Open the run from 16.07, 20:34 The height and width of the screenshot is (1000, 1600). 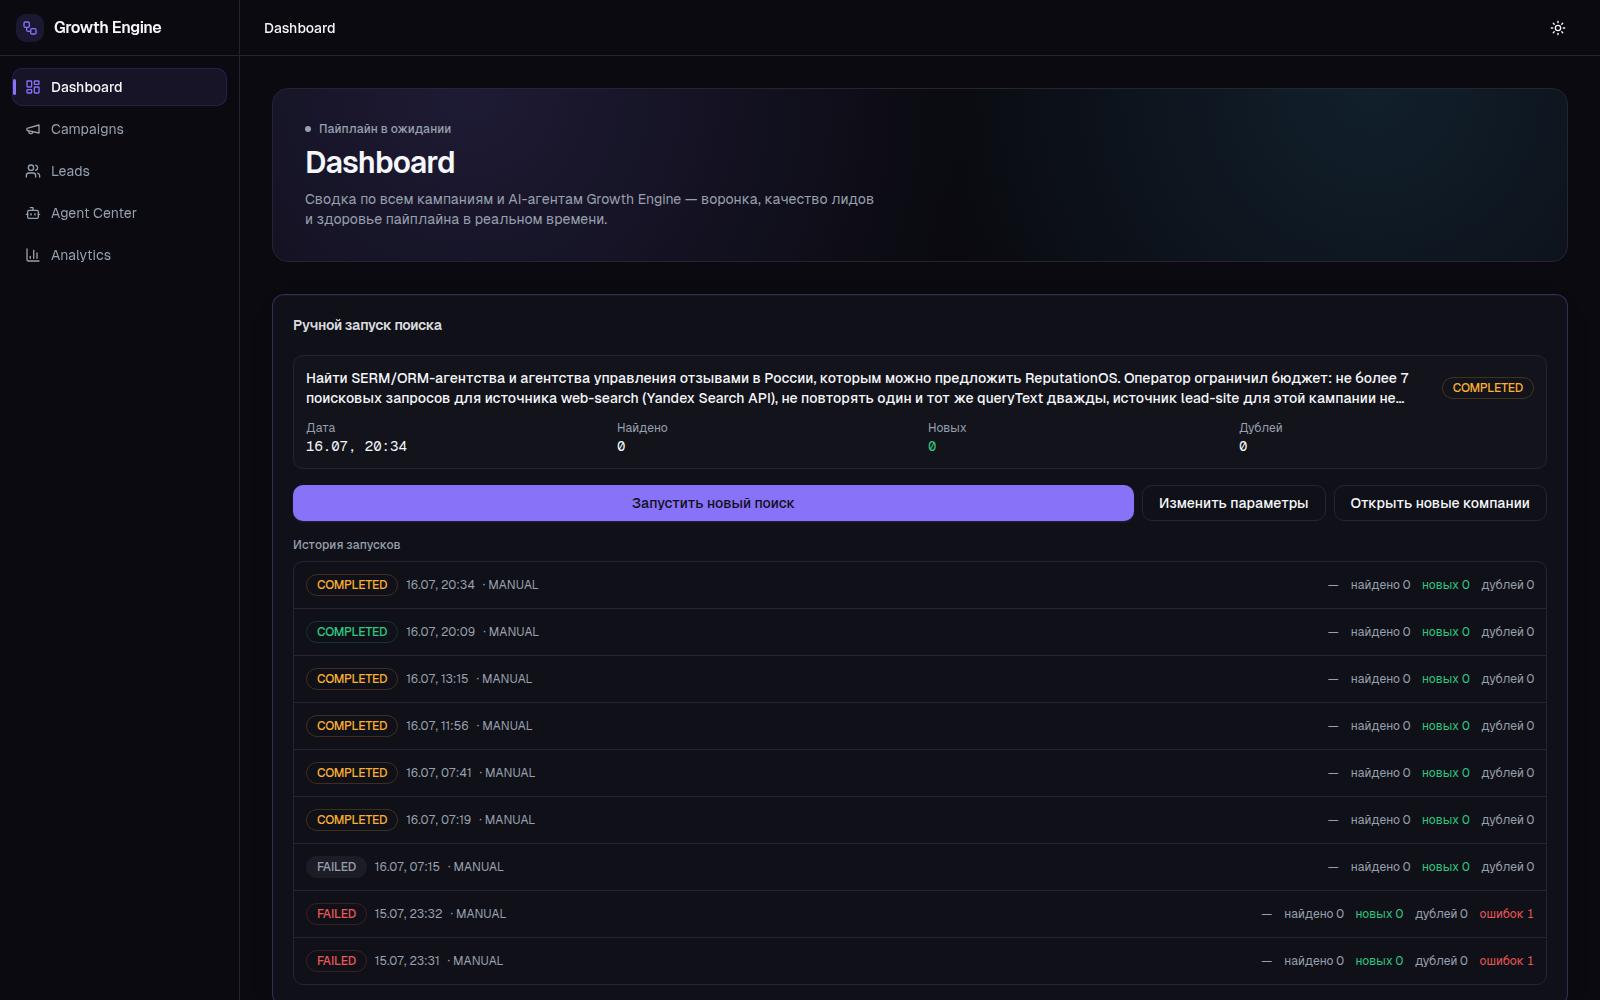[920, 585]
